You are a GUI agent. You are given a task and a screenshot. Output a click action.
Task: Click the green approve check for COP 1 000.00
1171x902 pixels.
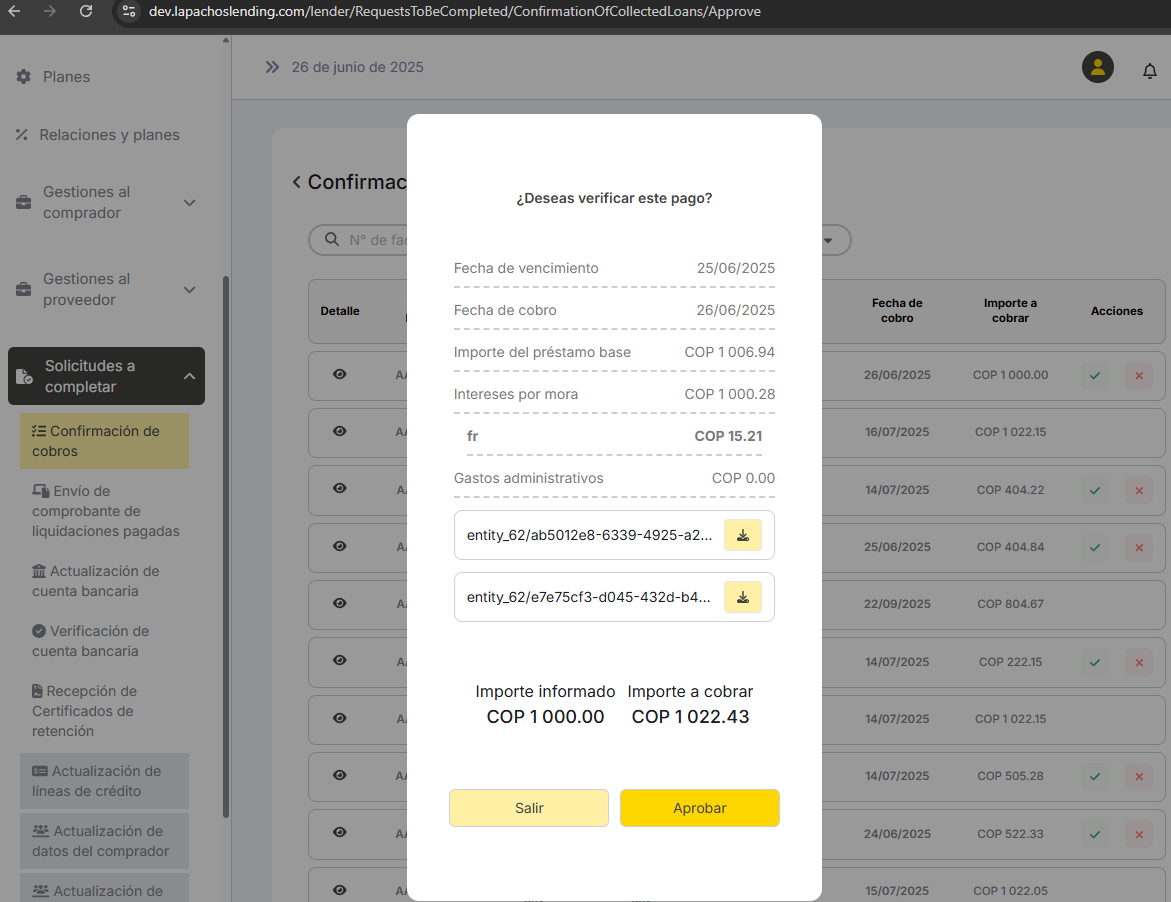tap(1094, 376)
